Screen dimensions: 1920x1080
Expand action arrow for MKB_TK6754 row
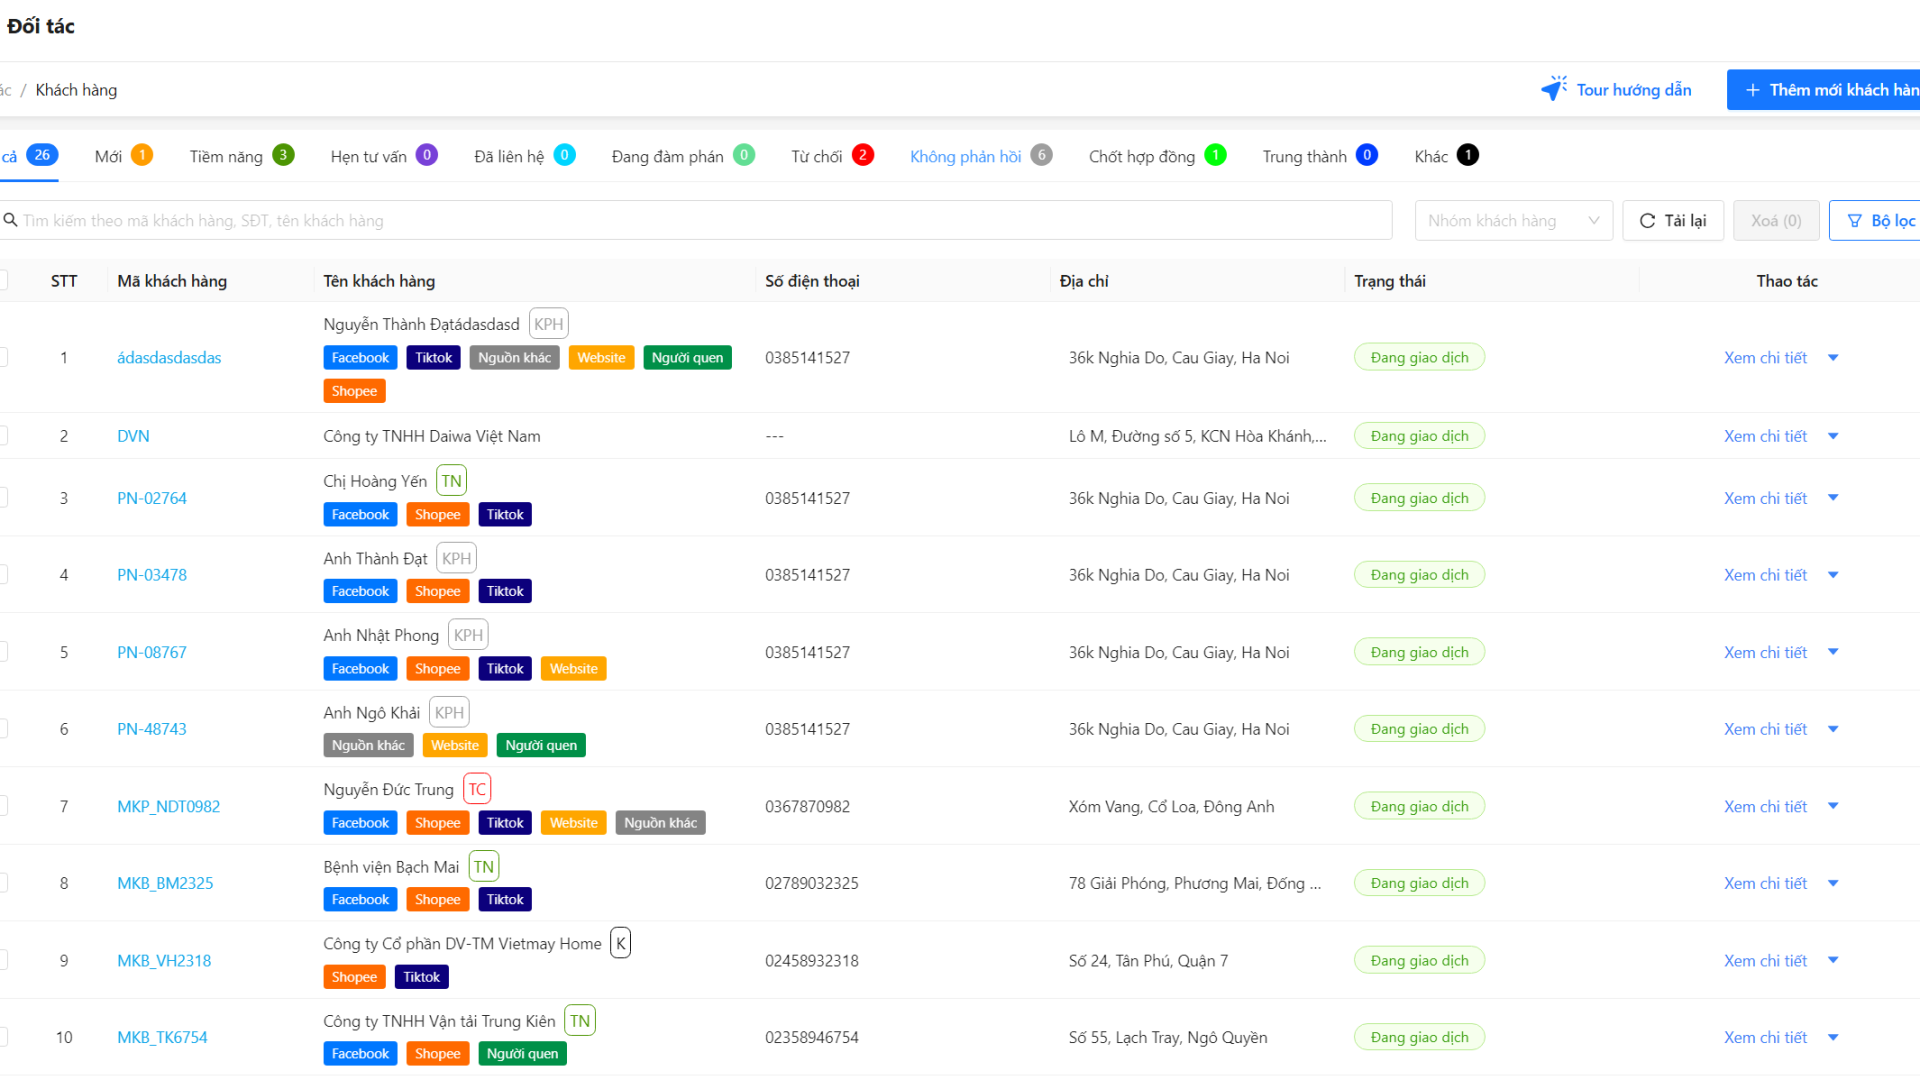click(x=1833, y=1037)
